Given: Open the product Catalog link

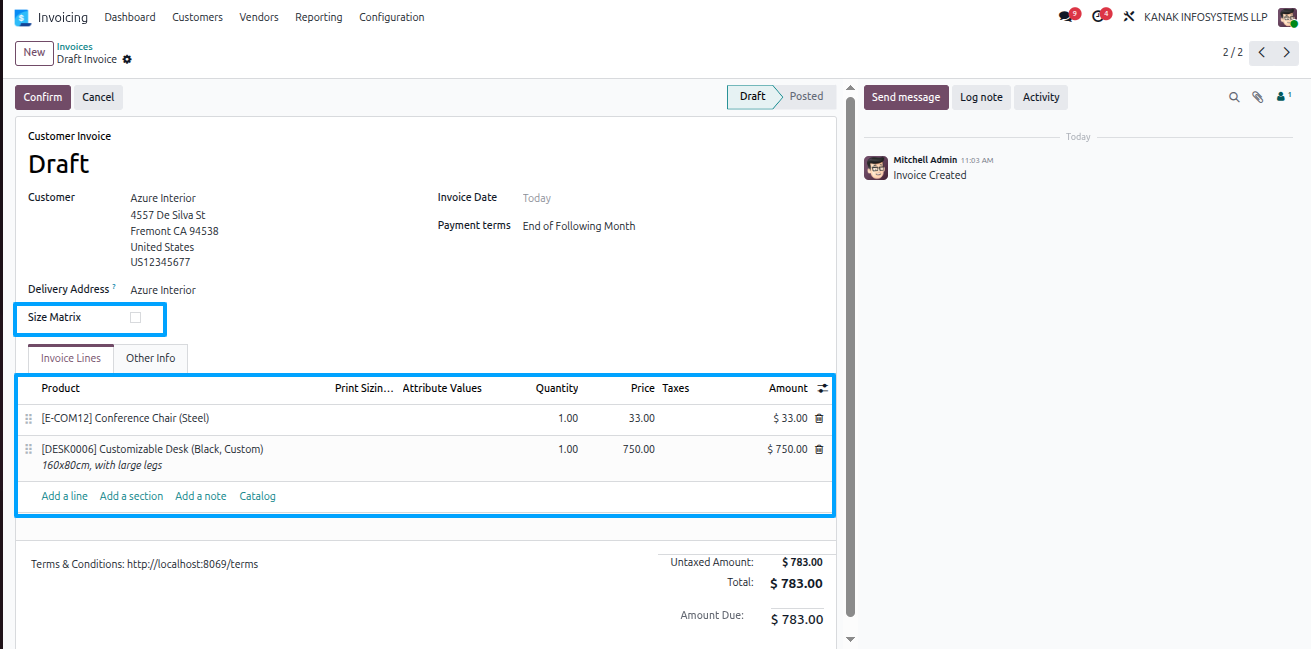Looking at the screenshot, I should click(257, 496).
